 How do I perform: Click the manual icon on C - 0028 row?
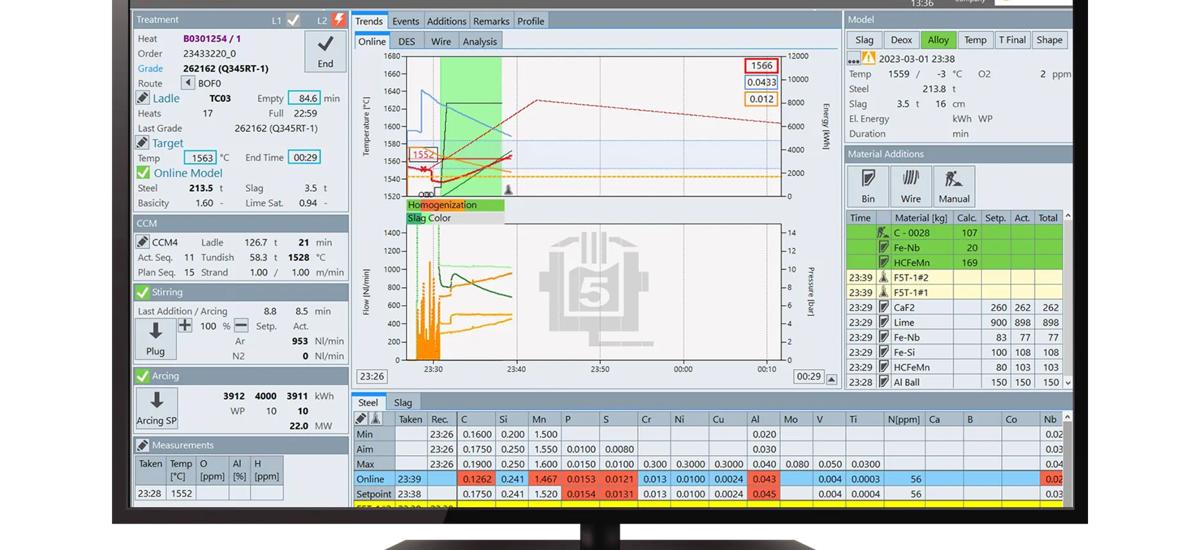tap(883, 233)
